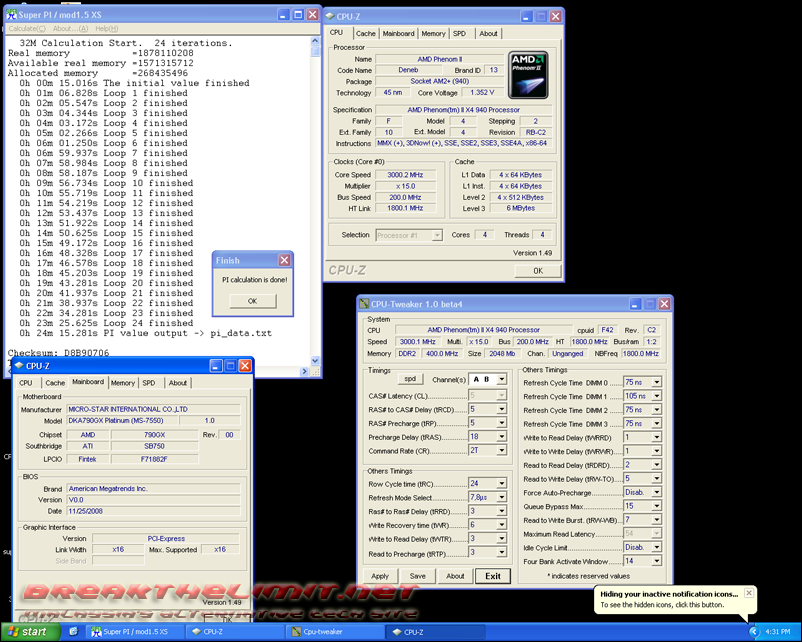
Task: Open the Channel(s) dropdown
Action: [x=502, y=380]
